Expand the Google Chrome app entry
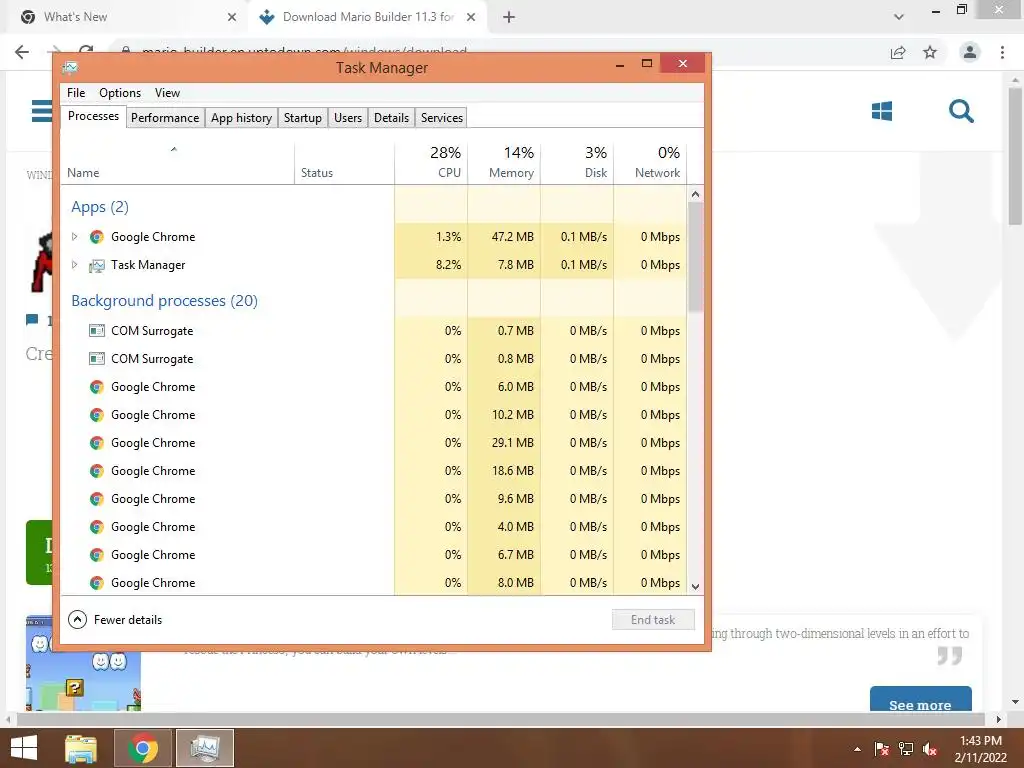 pos(74,236)
